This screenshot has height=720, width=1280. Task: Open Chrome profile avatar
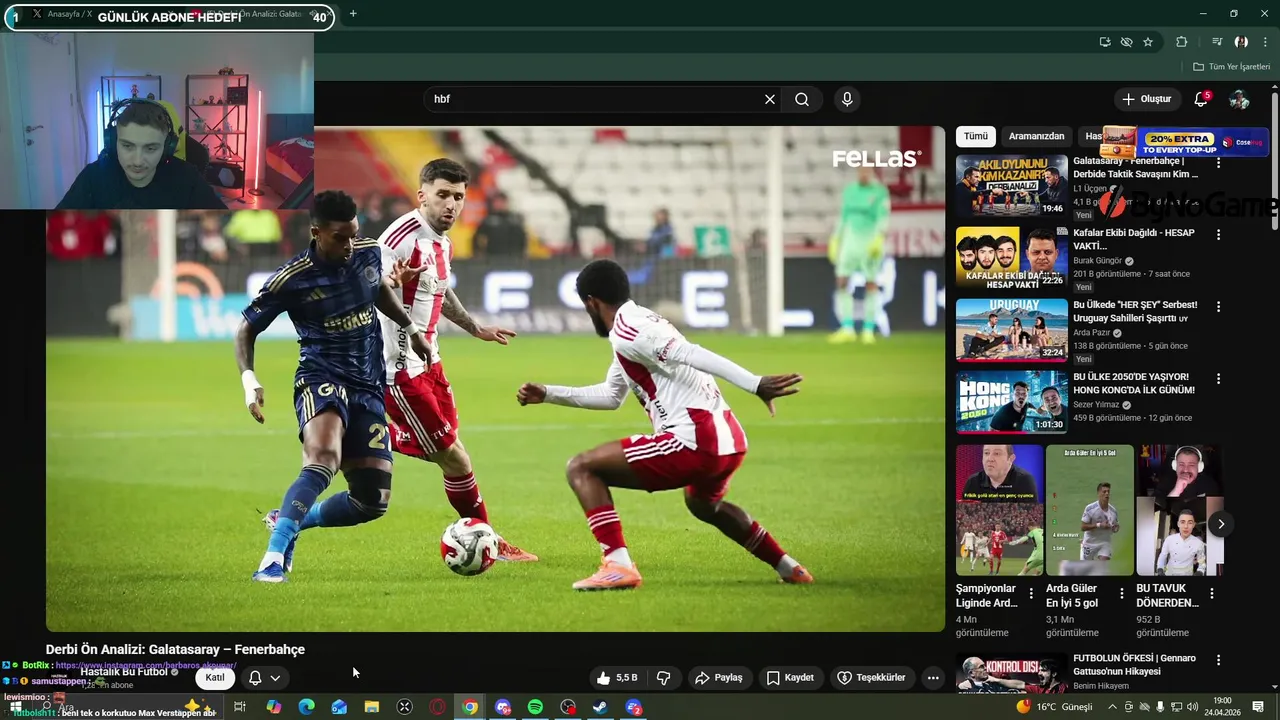click(1241, 42)
